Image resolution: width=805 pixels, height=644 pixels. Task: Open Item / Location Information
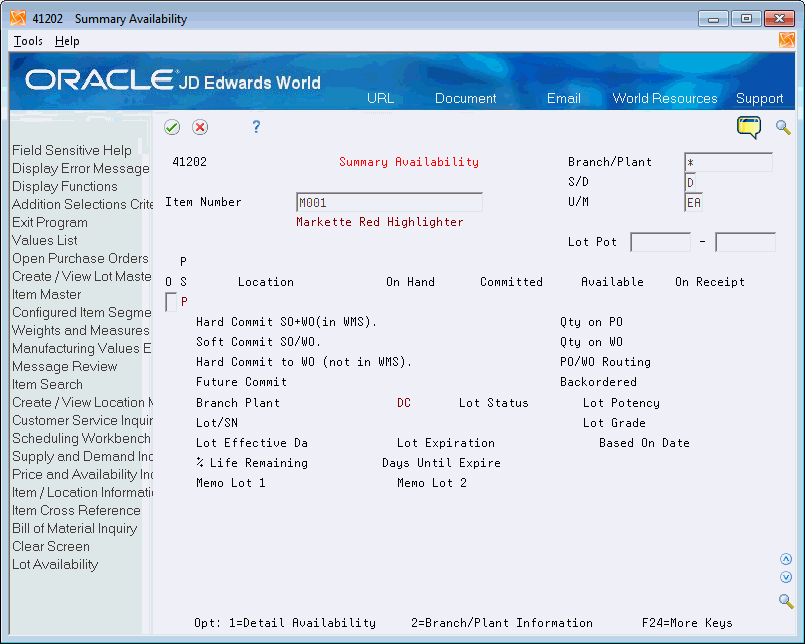(82, 493)
